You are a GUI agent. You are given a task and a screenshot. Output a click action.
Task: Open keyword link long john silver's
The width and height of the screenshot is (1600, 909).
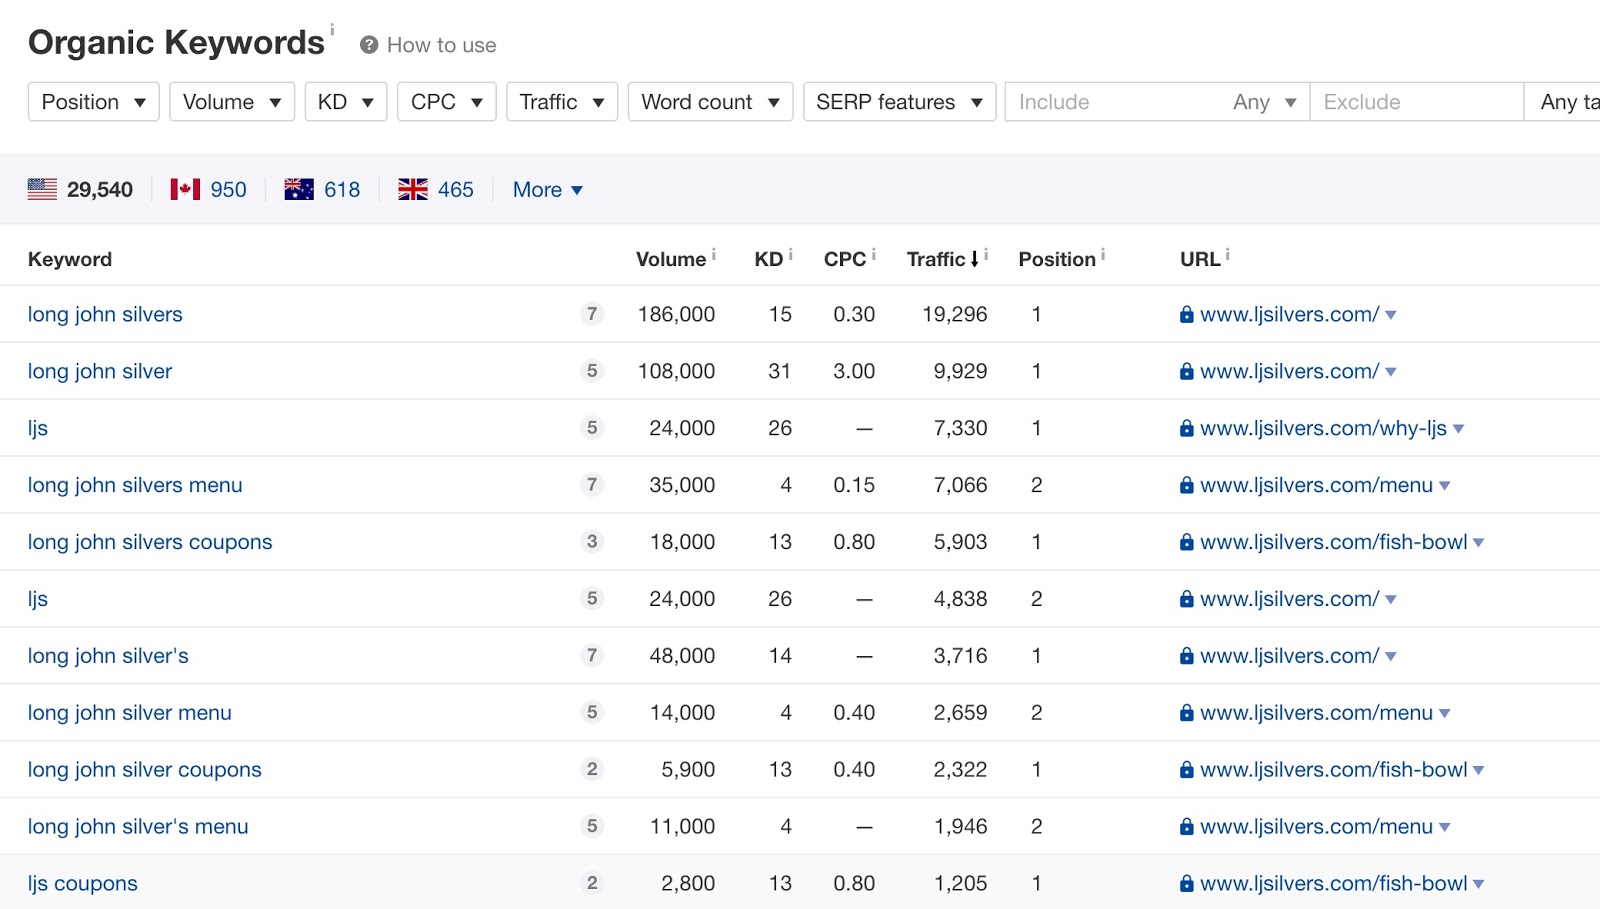coord(108,656)
